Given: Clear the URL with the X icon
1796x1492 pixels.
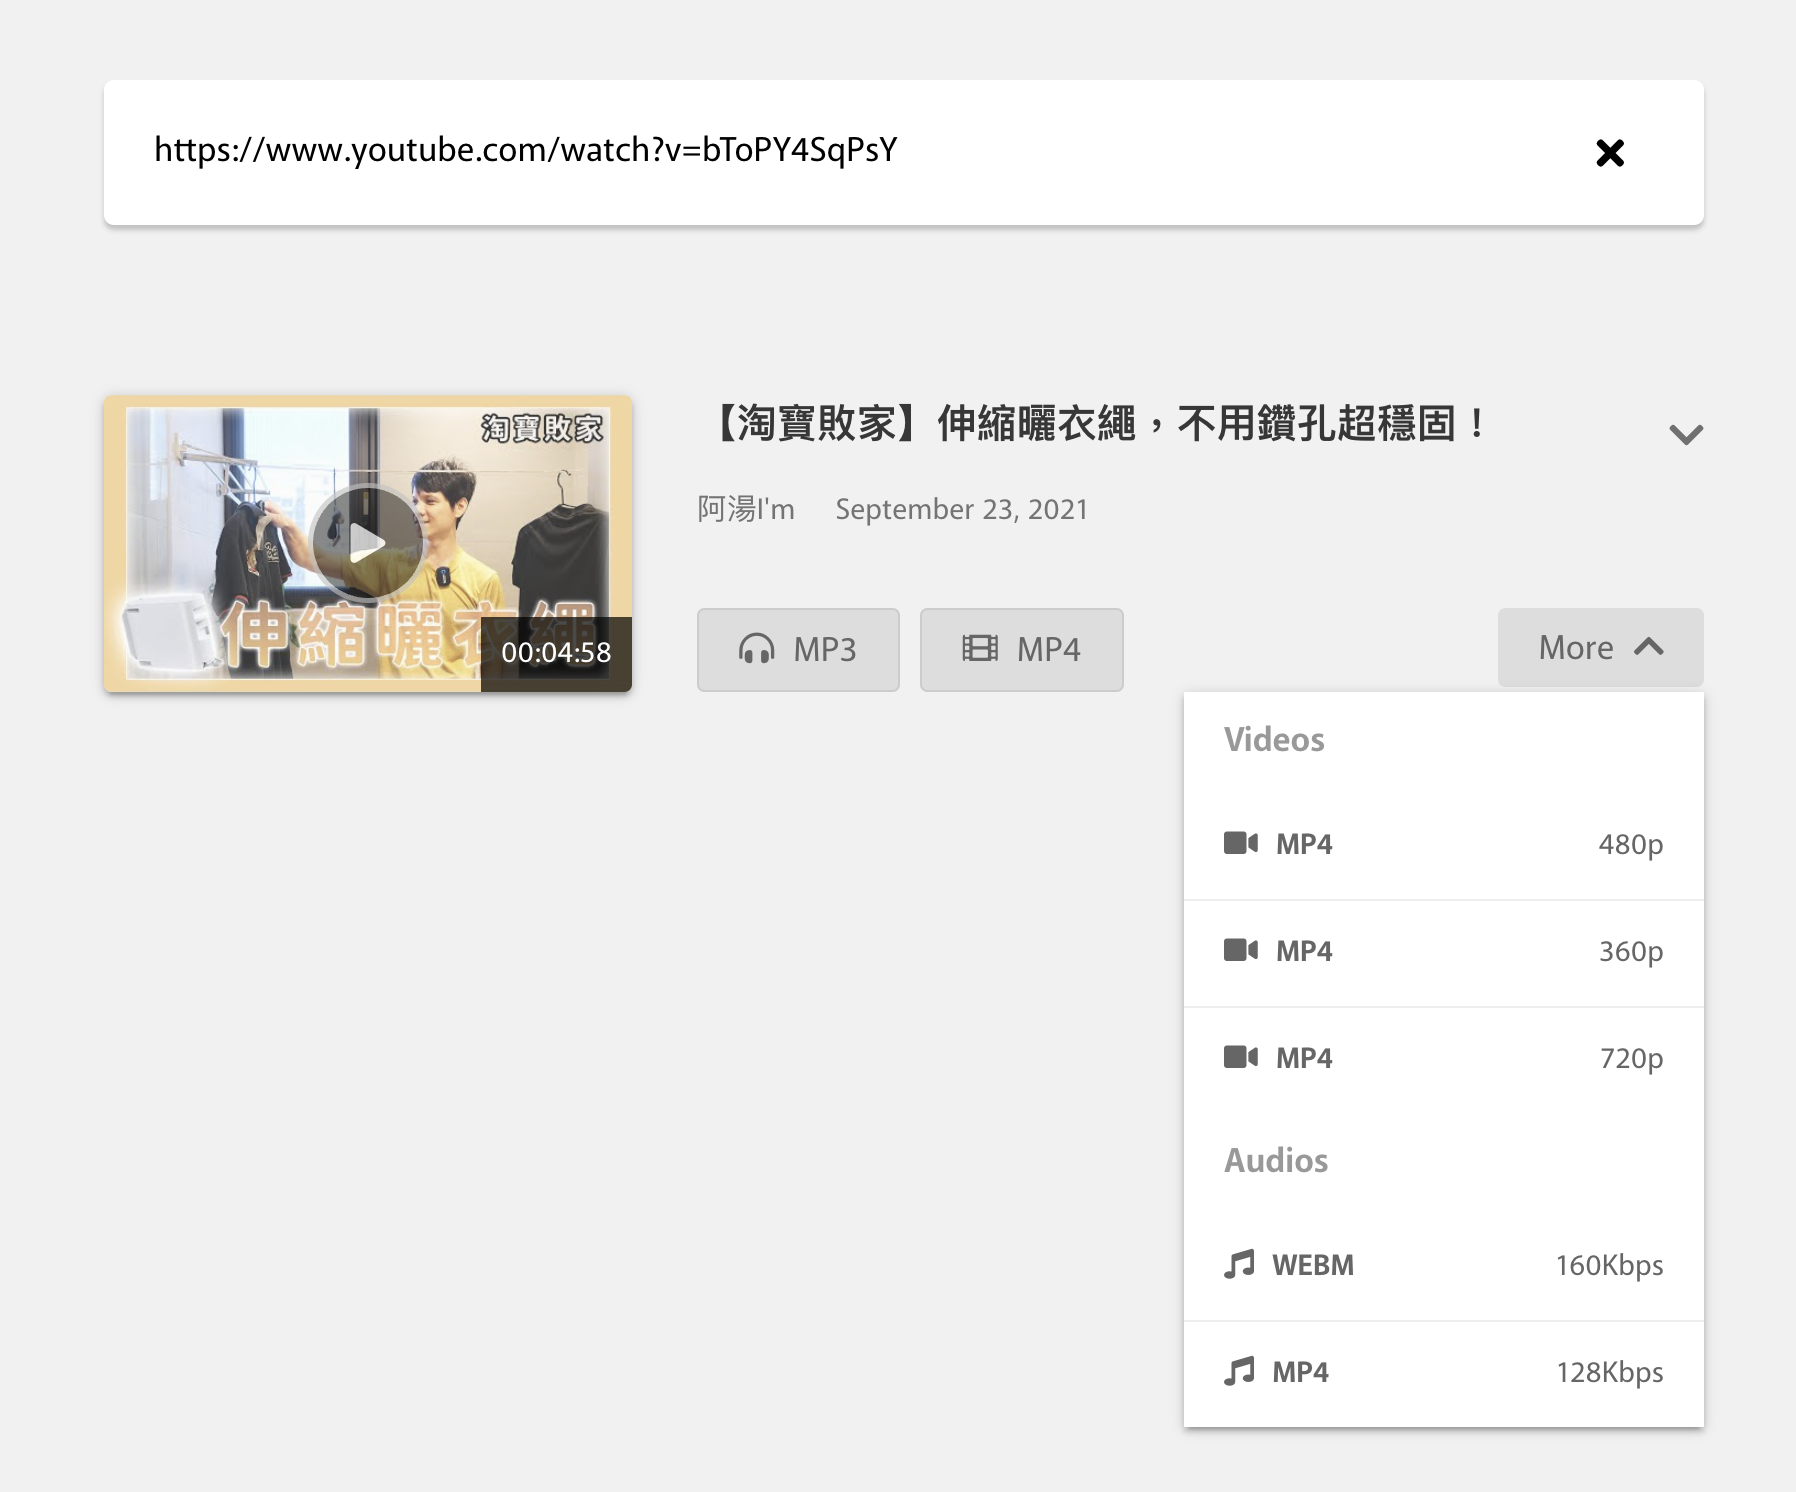Looking at the screenshot, I should coord(1609,153).
